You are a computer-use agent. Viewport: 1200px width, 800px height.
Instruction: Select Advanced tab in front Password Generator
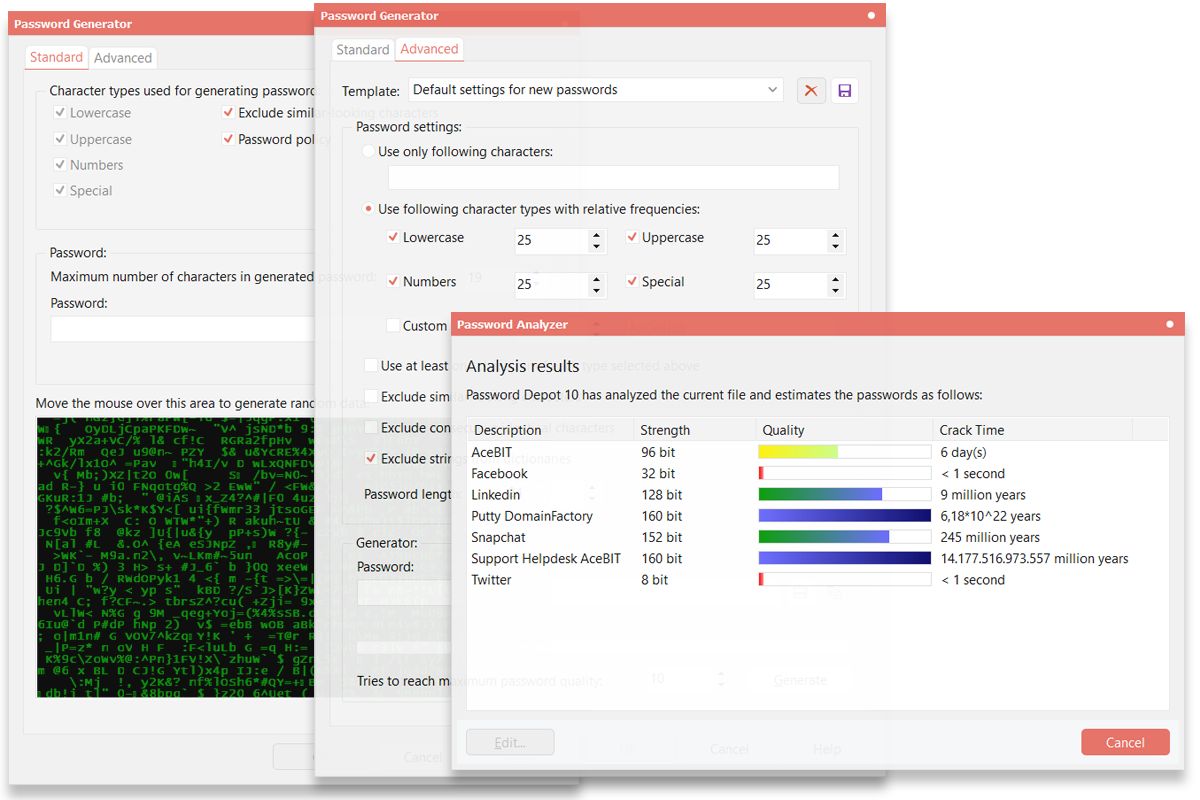point(429,49)
